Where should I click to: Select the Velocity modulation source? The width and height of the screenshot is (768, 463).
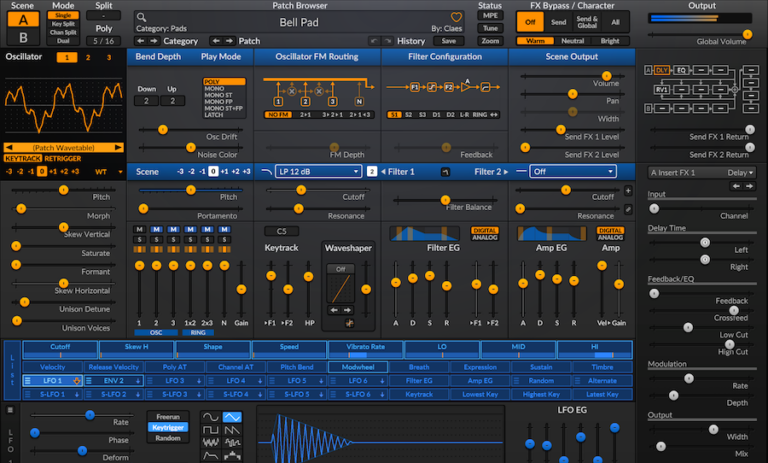click(x=53, y=367)
